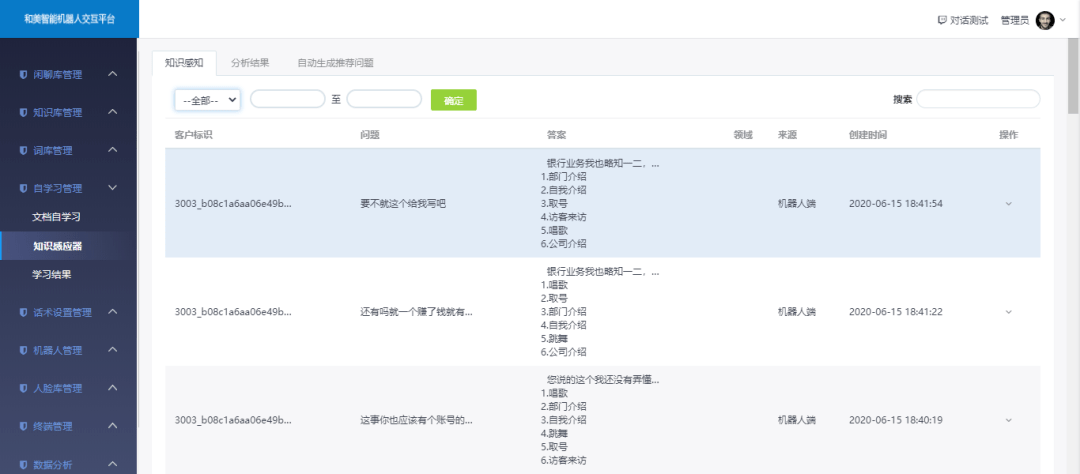Open the --全部-- filter dropdown
Viewport: 1080px width, 474px height.
(207, 100)
